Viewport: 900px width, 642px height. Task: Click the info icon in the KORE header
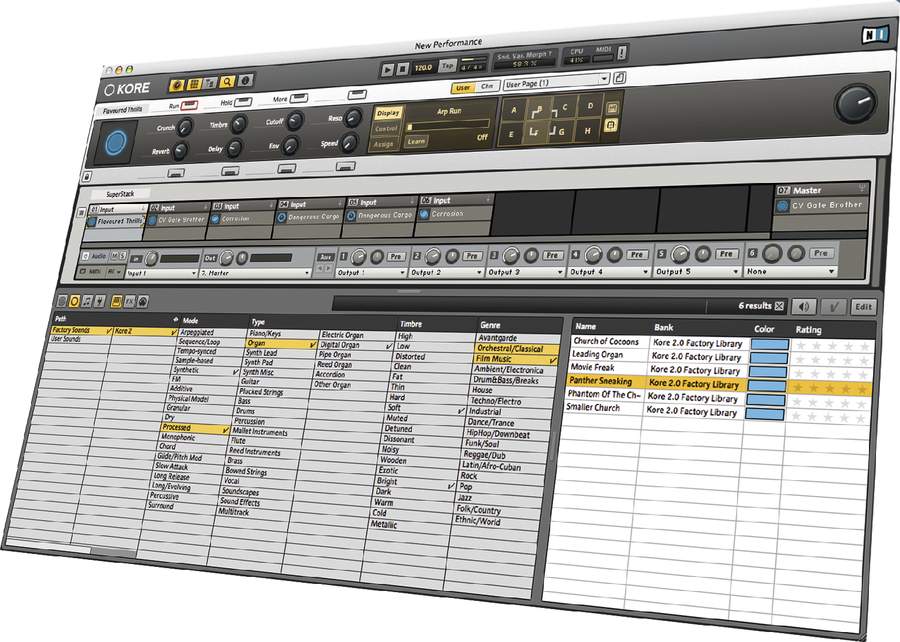tap(245, 81)
